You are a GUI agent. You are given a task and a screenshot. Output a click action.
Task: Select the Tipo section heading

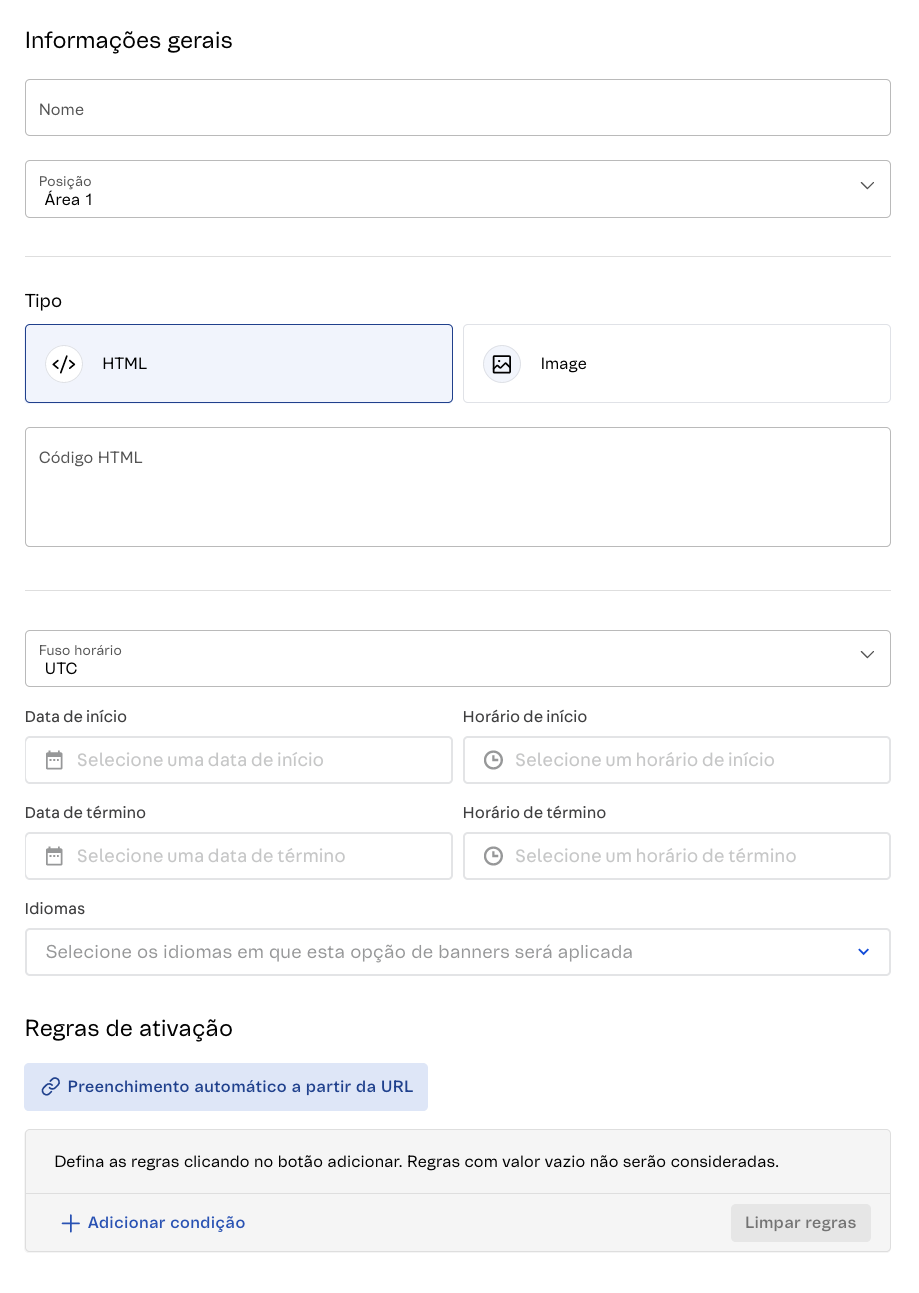[43, 300]
